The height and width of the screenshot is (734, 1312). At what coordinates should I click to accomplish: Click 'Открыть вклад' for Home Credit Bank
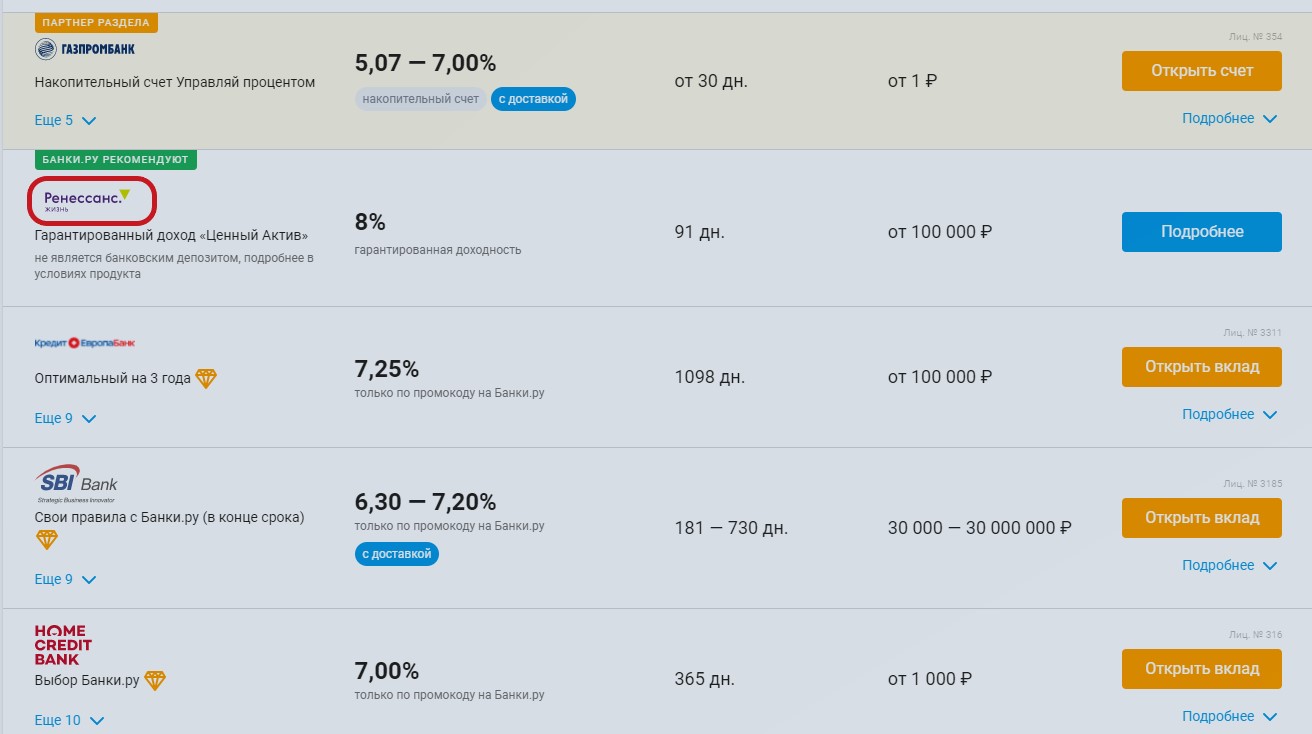pyautogui.click(x=1202, y=669)
